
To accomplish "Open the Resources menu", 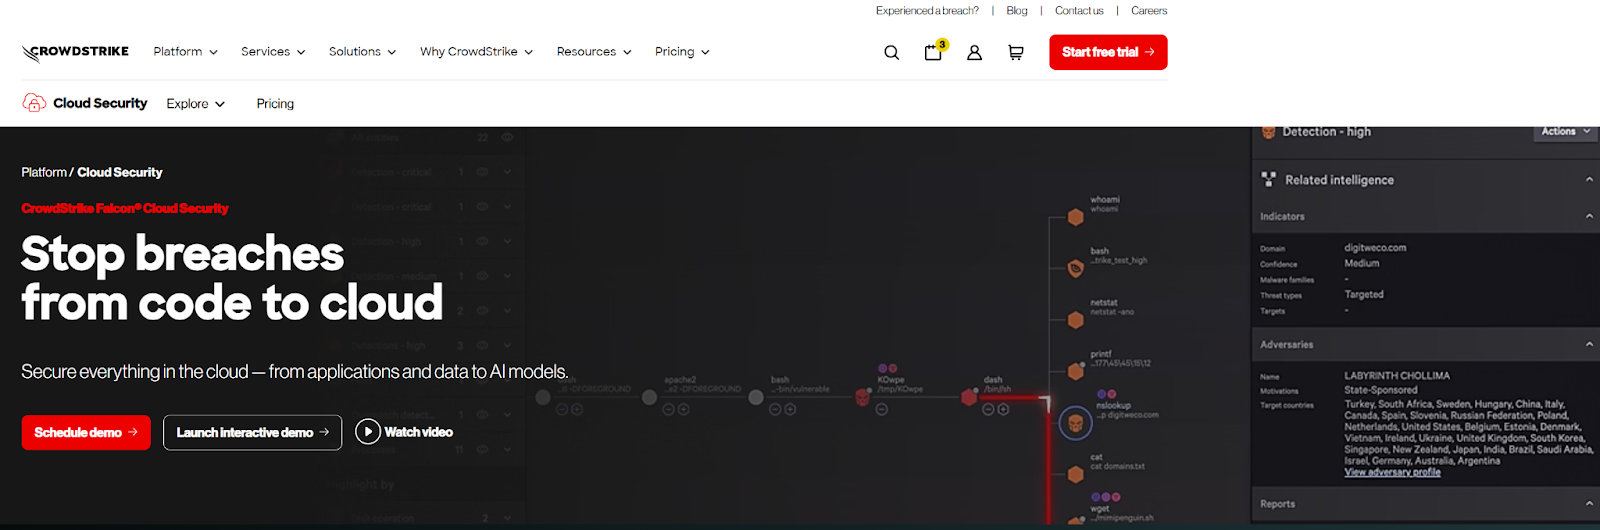I will 594,52.
